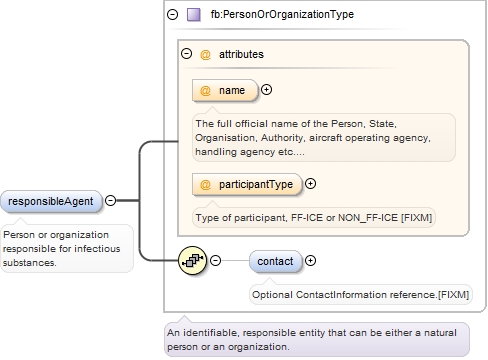Click the @ icon in participantType attribute
Screen dimensions: 488x360
click(x=205, y=184)
